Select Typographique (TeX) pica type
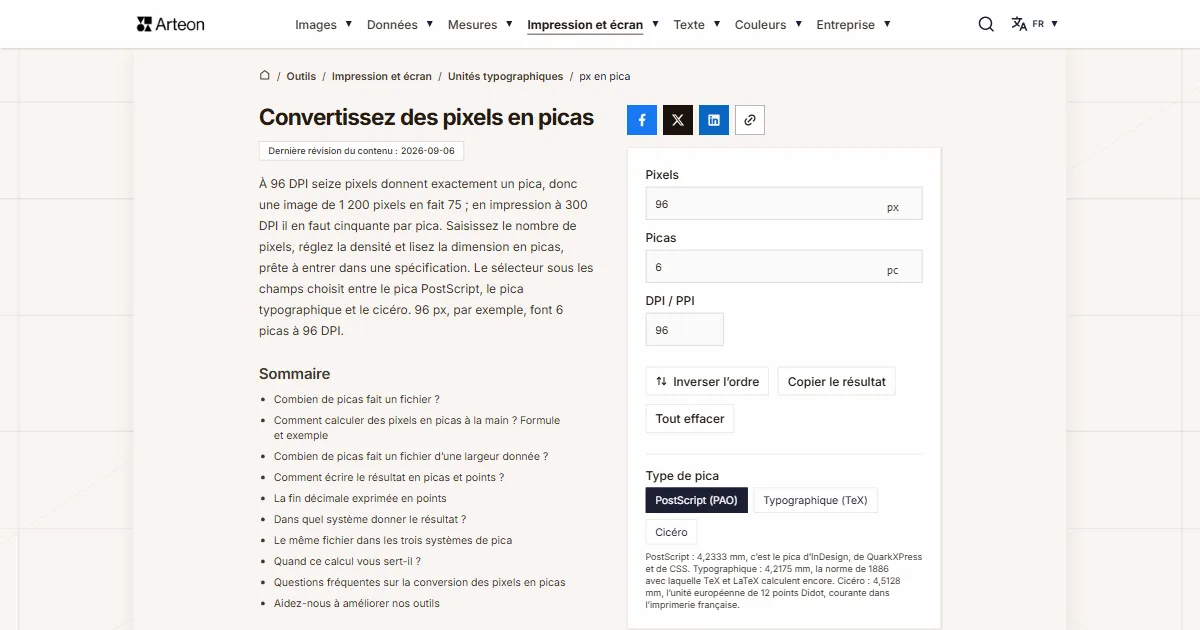Viewport: 1200px width, 630px height. click(x=815, y=500)
